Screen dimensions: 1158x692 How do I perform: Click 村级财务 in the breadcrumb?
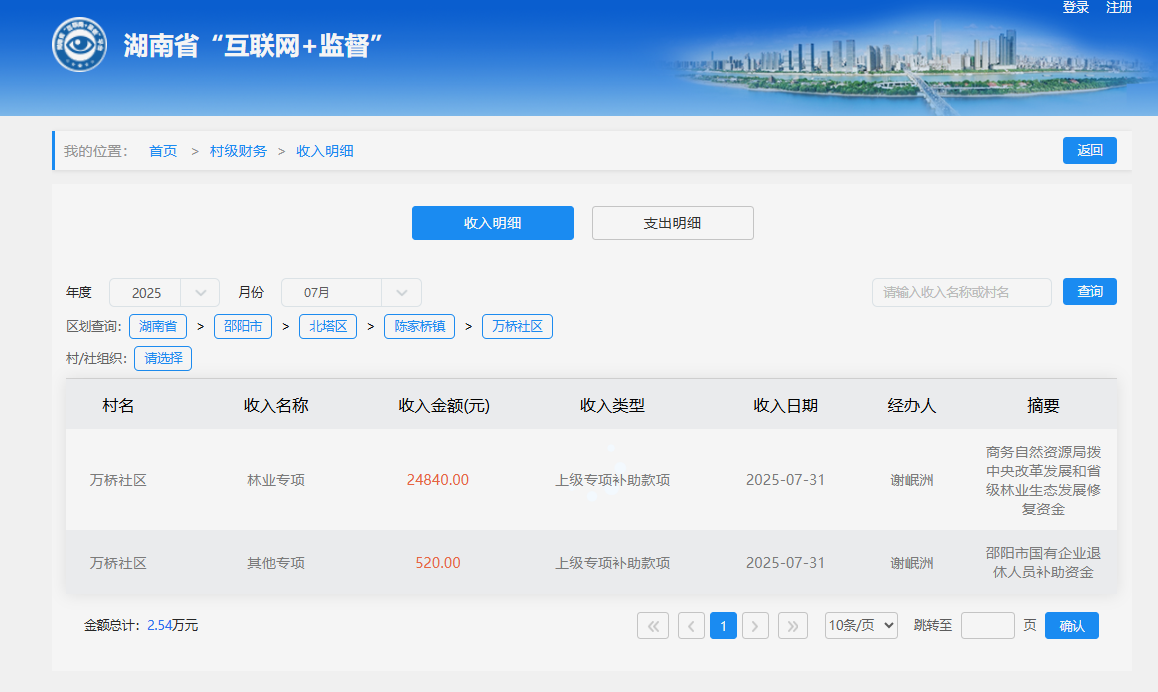point(238,151)
